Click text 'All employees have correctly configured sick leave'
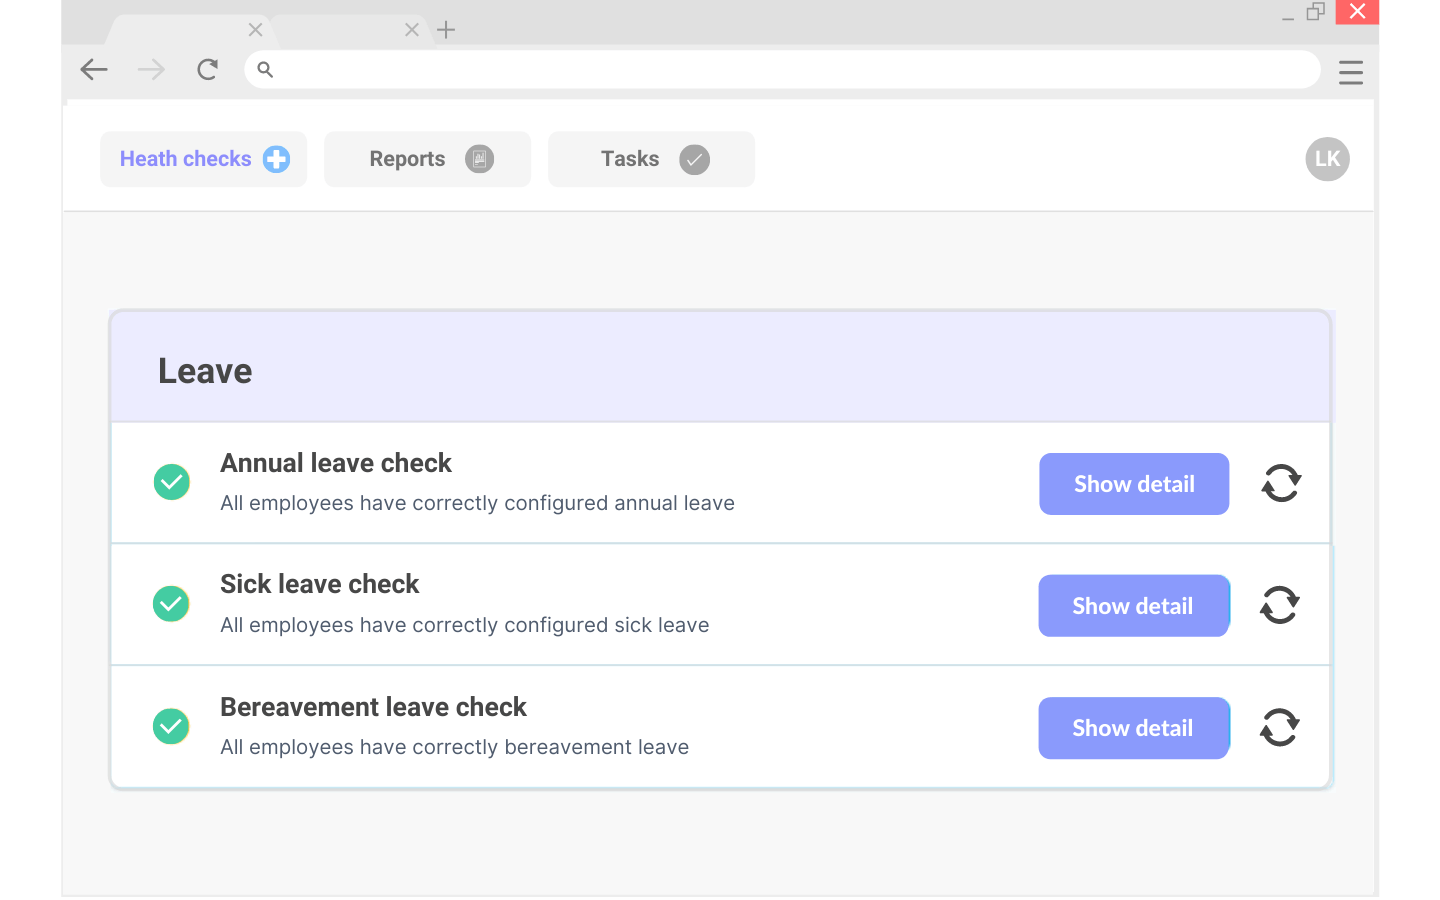 tap(465, 625)
